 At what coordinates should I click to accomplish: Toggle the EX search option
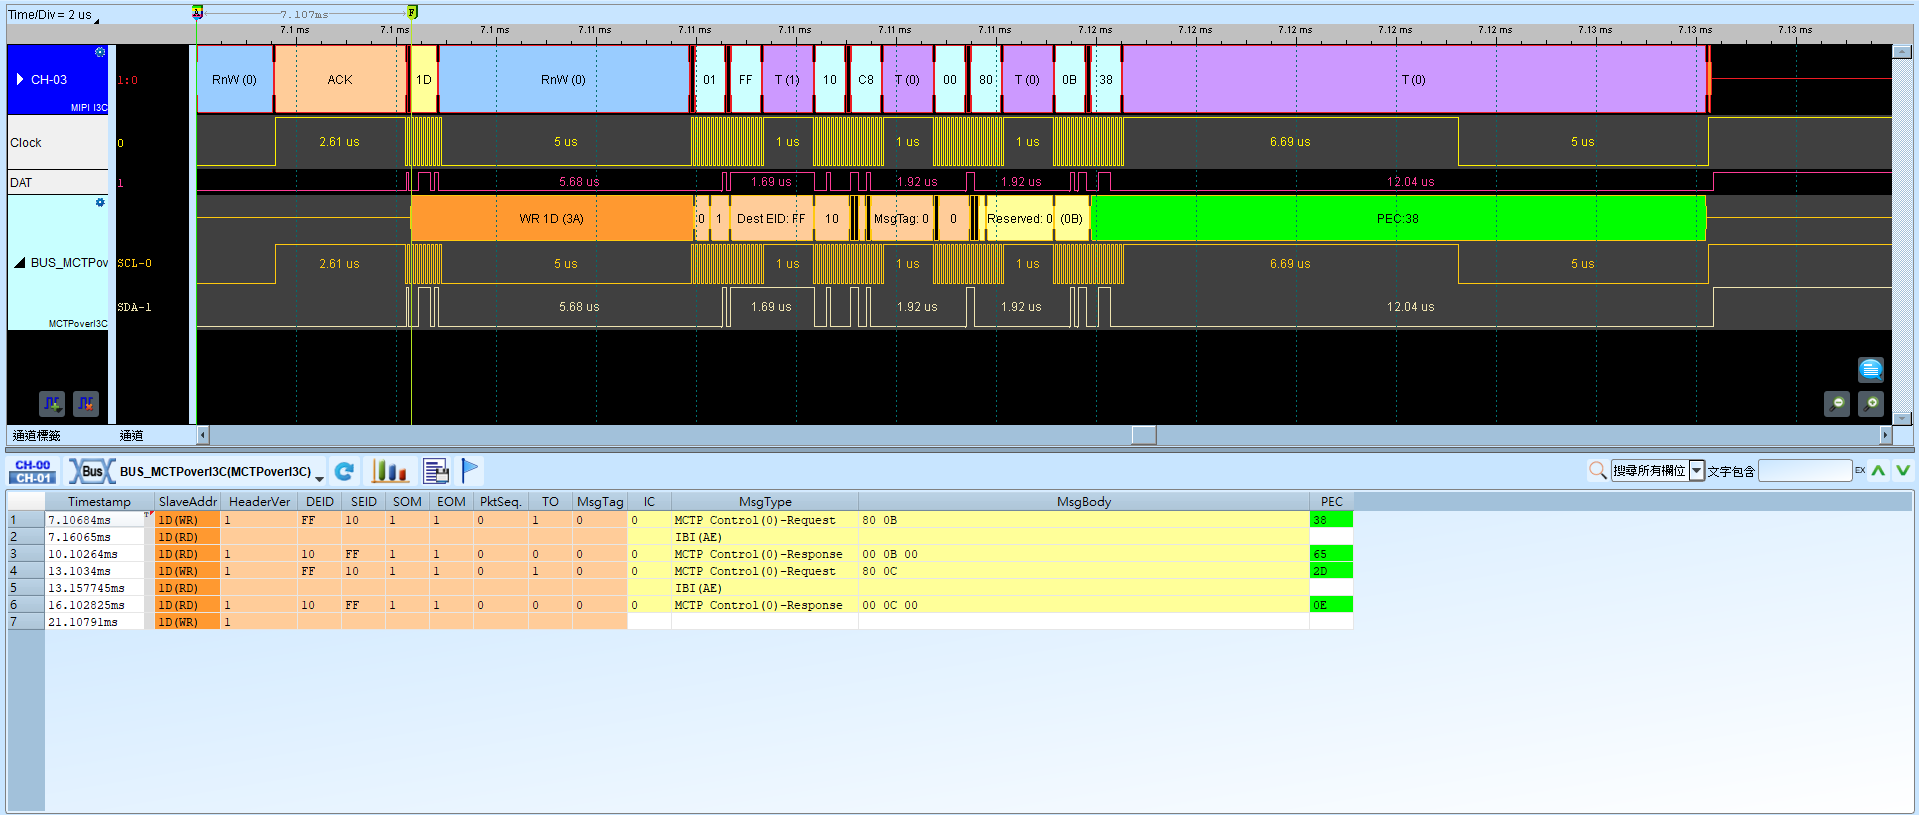click(1860, 470)
